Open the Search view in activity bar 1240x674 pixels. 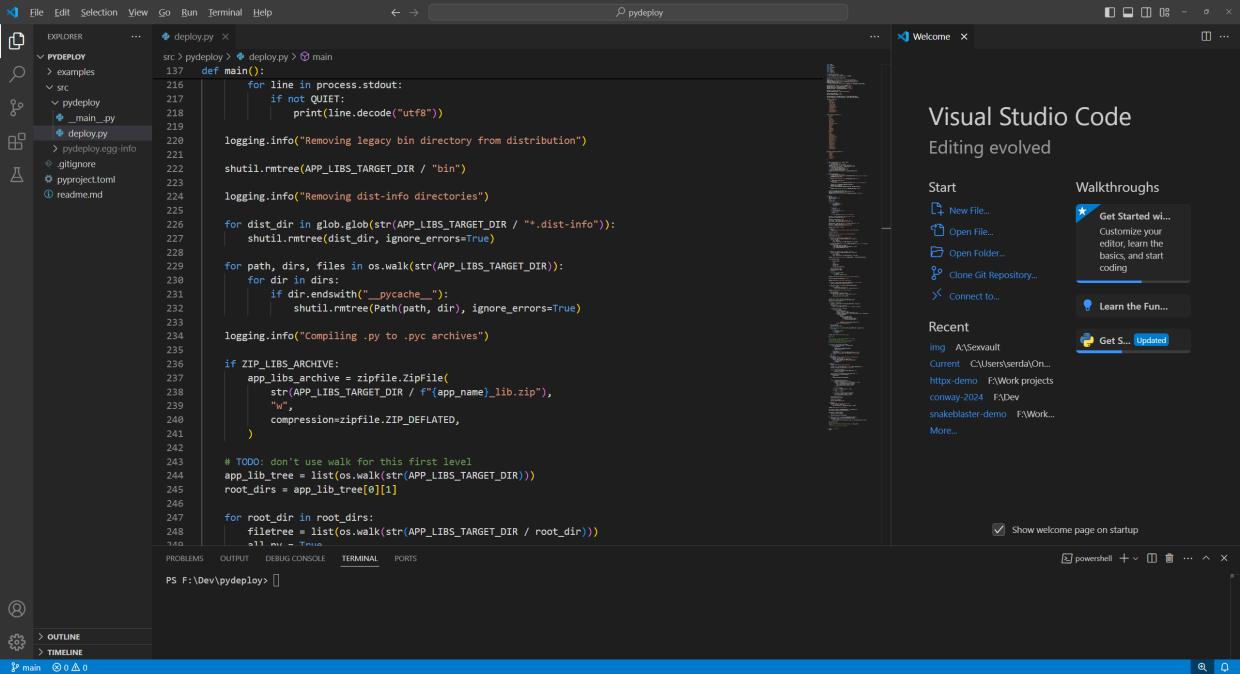[17, 74]
